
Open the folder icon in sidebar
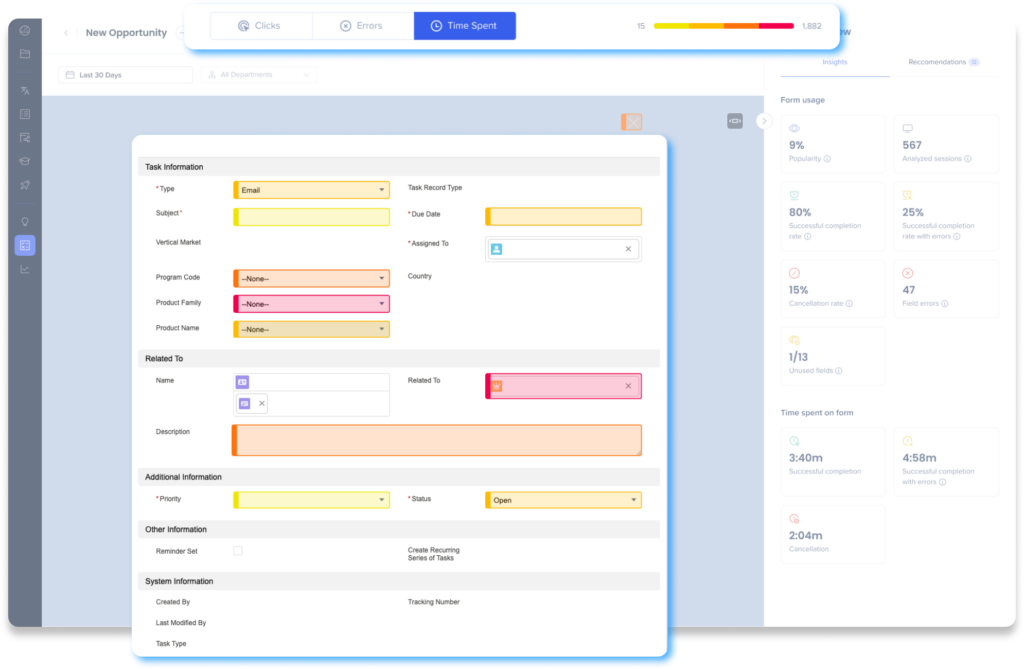tap(25, 54)
